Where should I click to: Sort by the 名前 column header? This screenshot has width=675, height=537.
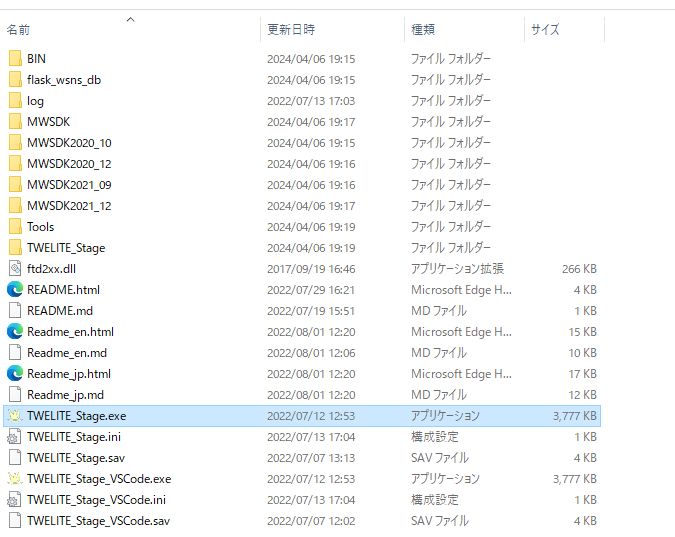(x=18, y=30)
